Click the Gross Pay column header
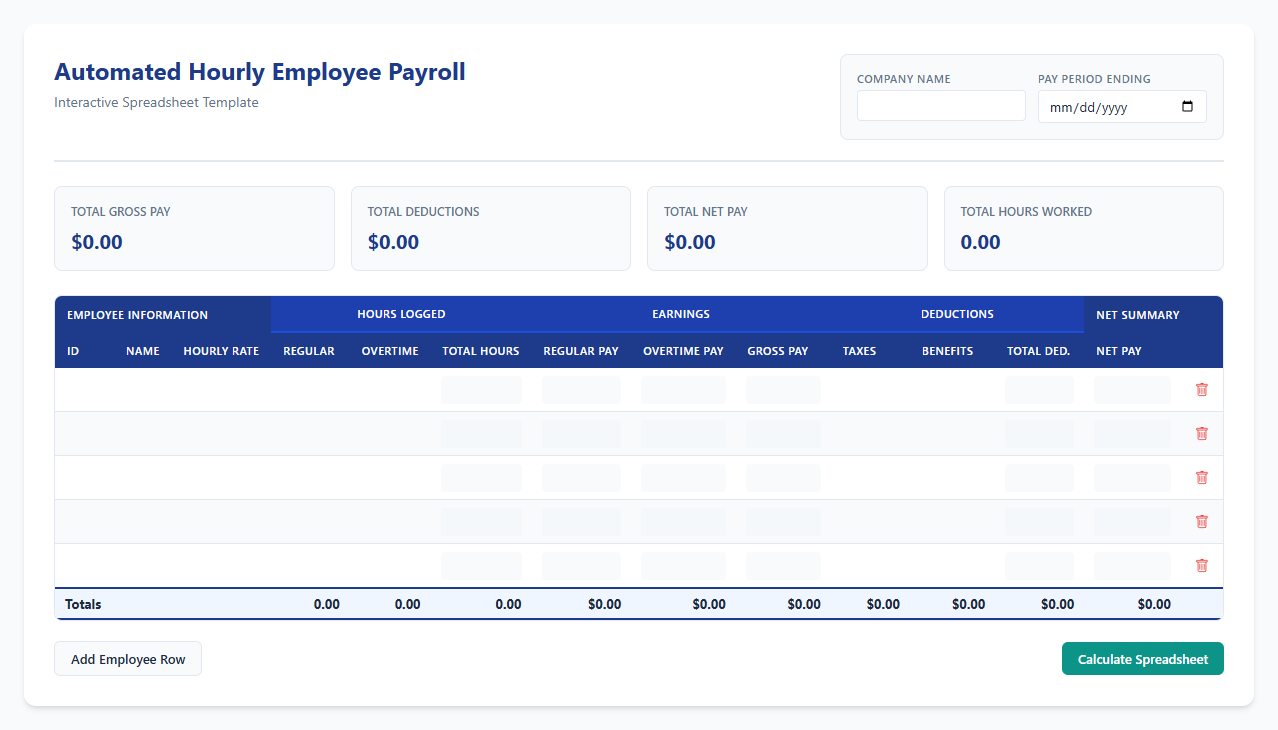The width and height of the screenshot is (1278, 730). click(x=778, y=351)
